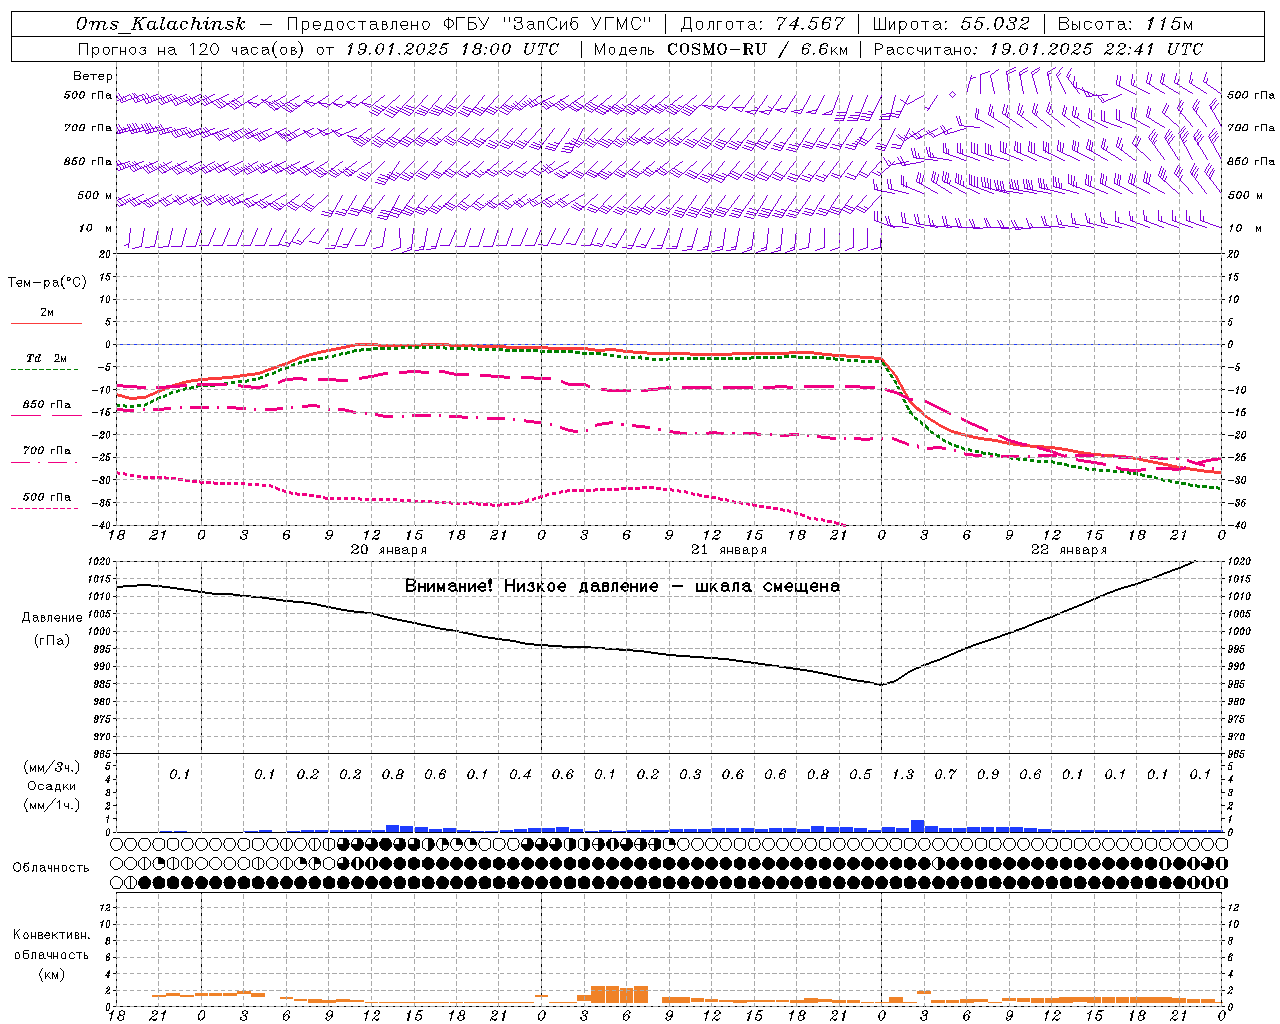Click the tallest blue precipitation bar after 22 января midnight
Screen dimensions: 1280x1024
pyautogui.click(x=917, y=826)
